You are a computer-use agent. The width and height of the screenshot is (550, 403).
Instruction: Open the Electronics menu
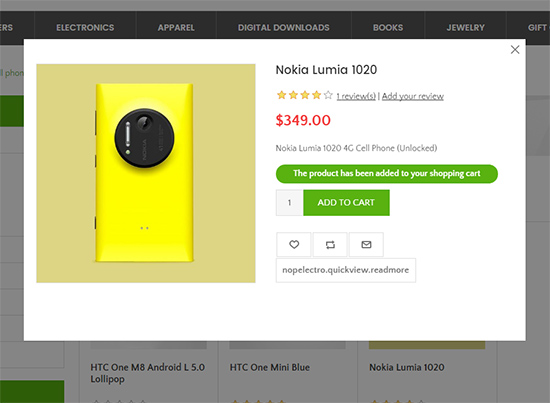(x=85, y=28)
